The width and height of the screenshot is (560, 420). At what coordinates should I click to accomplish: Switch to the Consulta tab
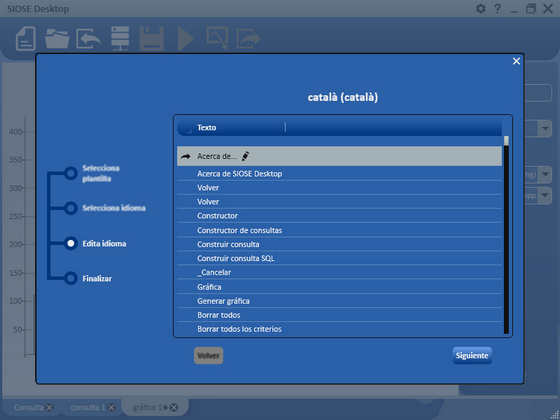[29, 407]
